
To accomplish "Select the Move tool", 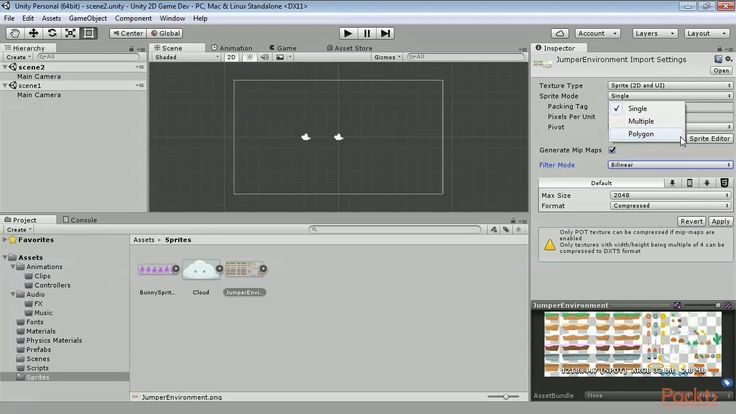I will 33,33.
